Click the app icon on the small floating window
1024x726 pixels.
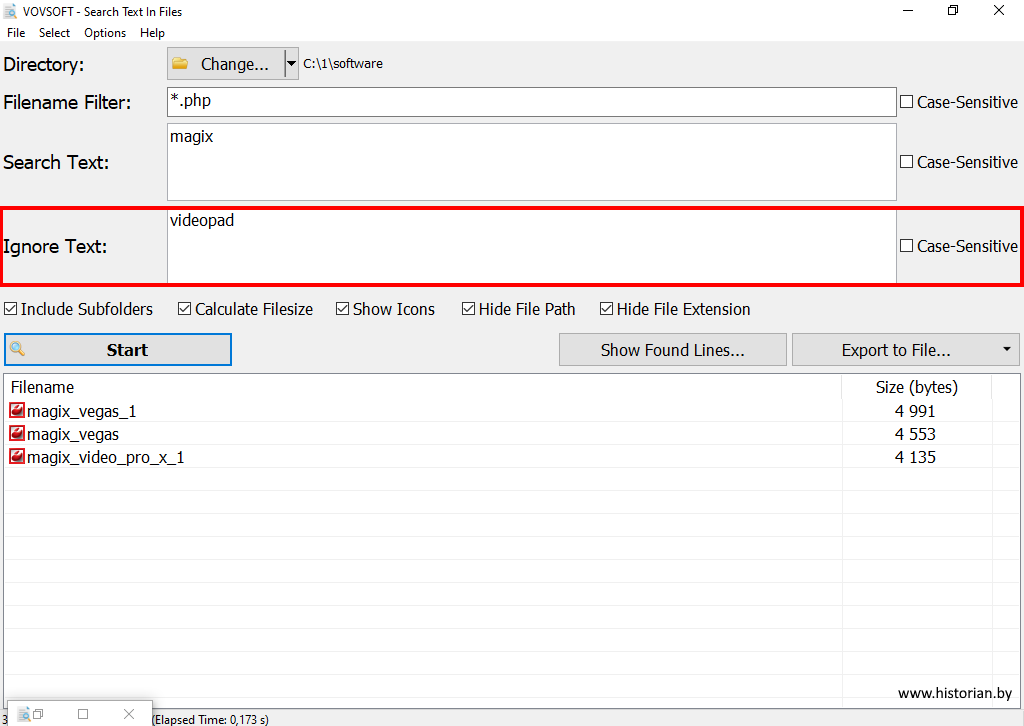[24, 714]
